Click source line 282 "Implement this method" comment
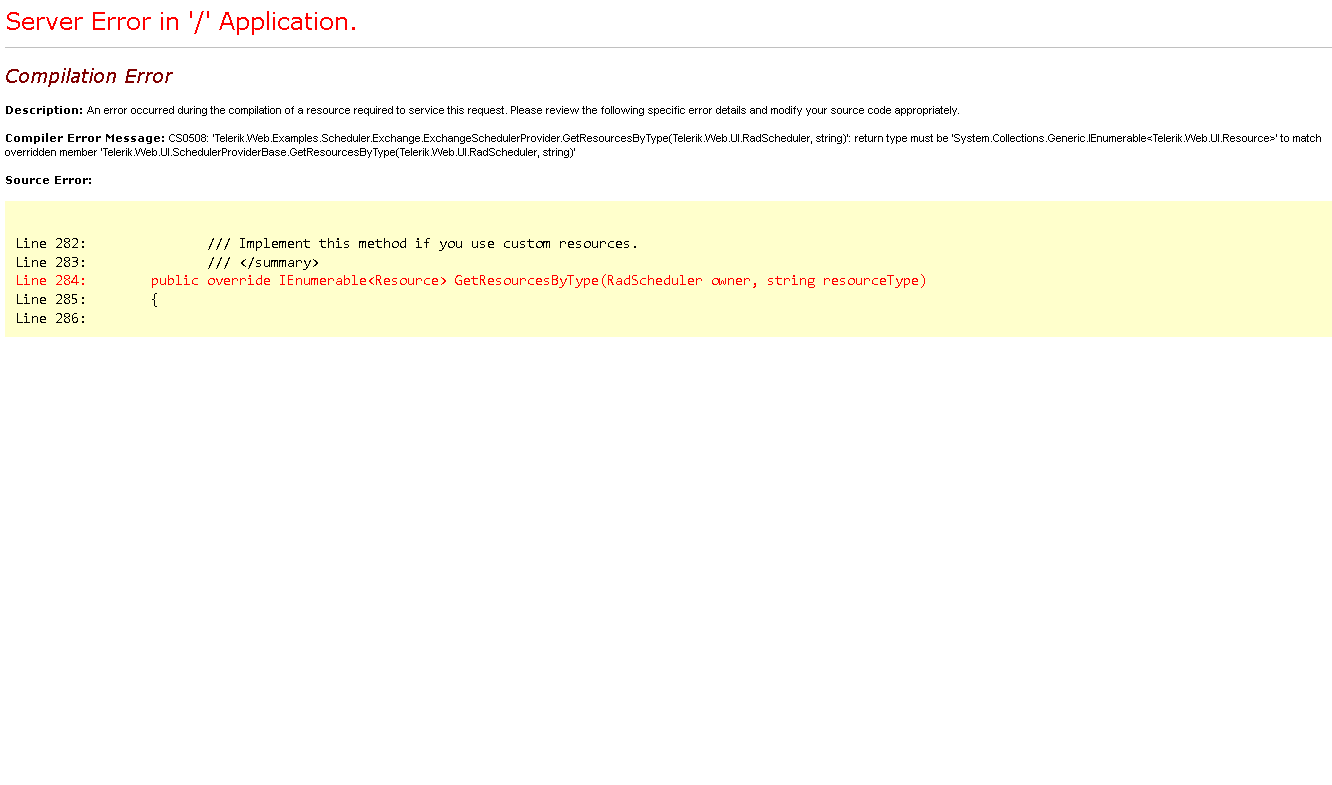This screenshot has width=1332, height=785. 326,243
